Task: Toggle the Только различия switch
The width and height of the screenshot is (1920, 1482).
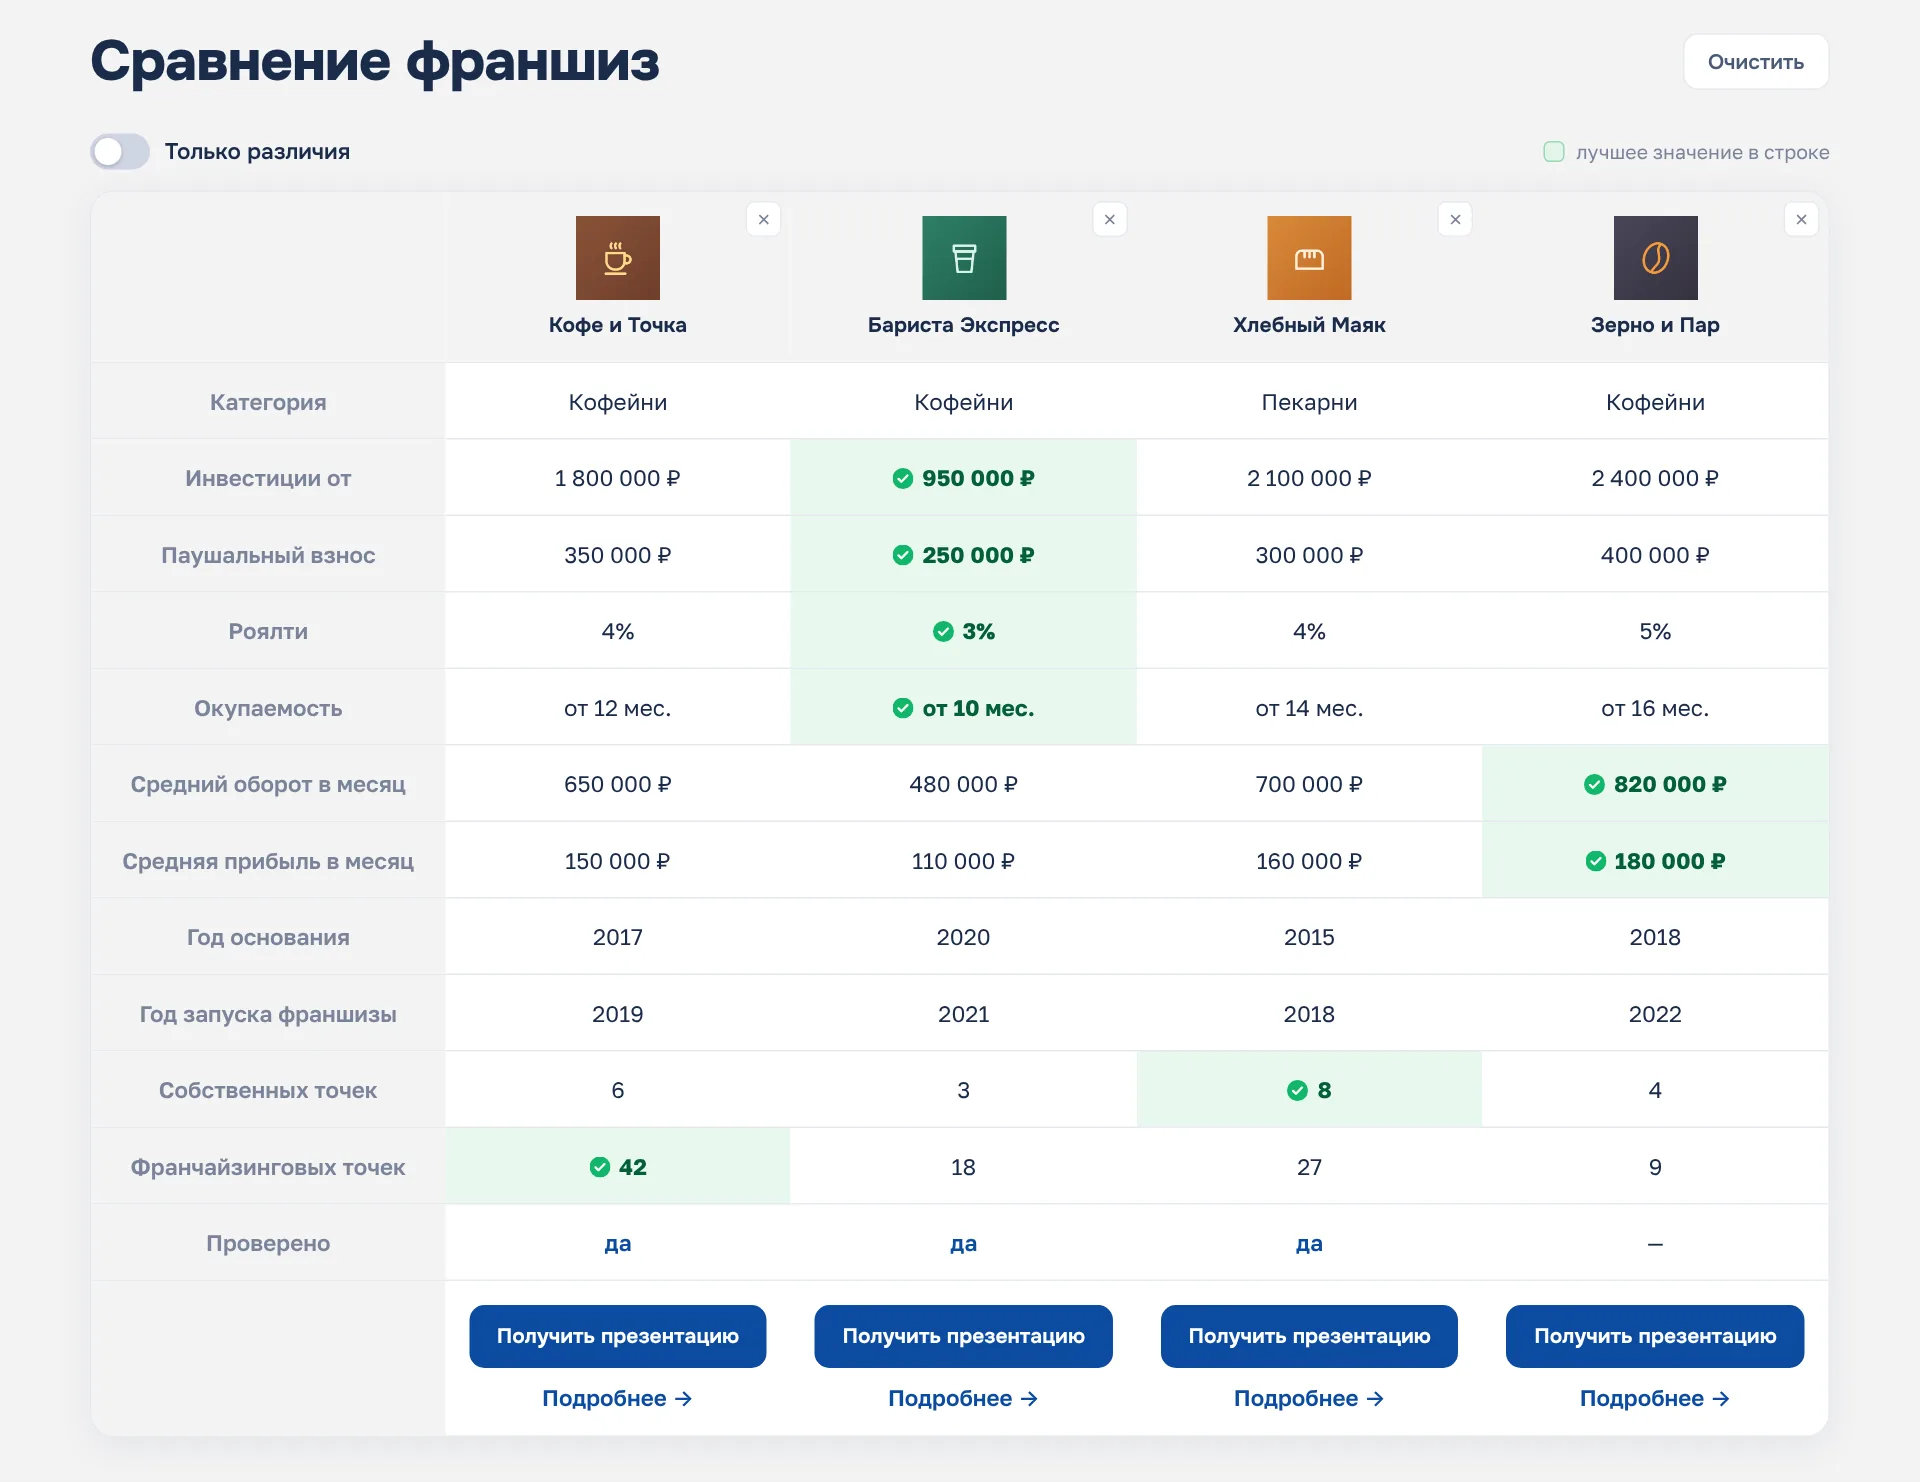Action: pyautogui.click(x=120, y=152)
